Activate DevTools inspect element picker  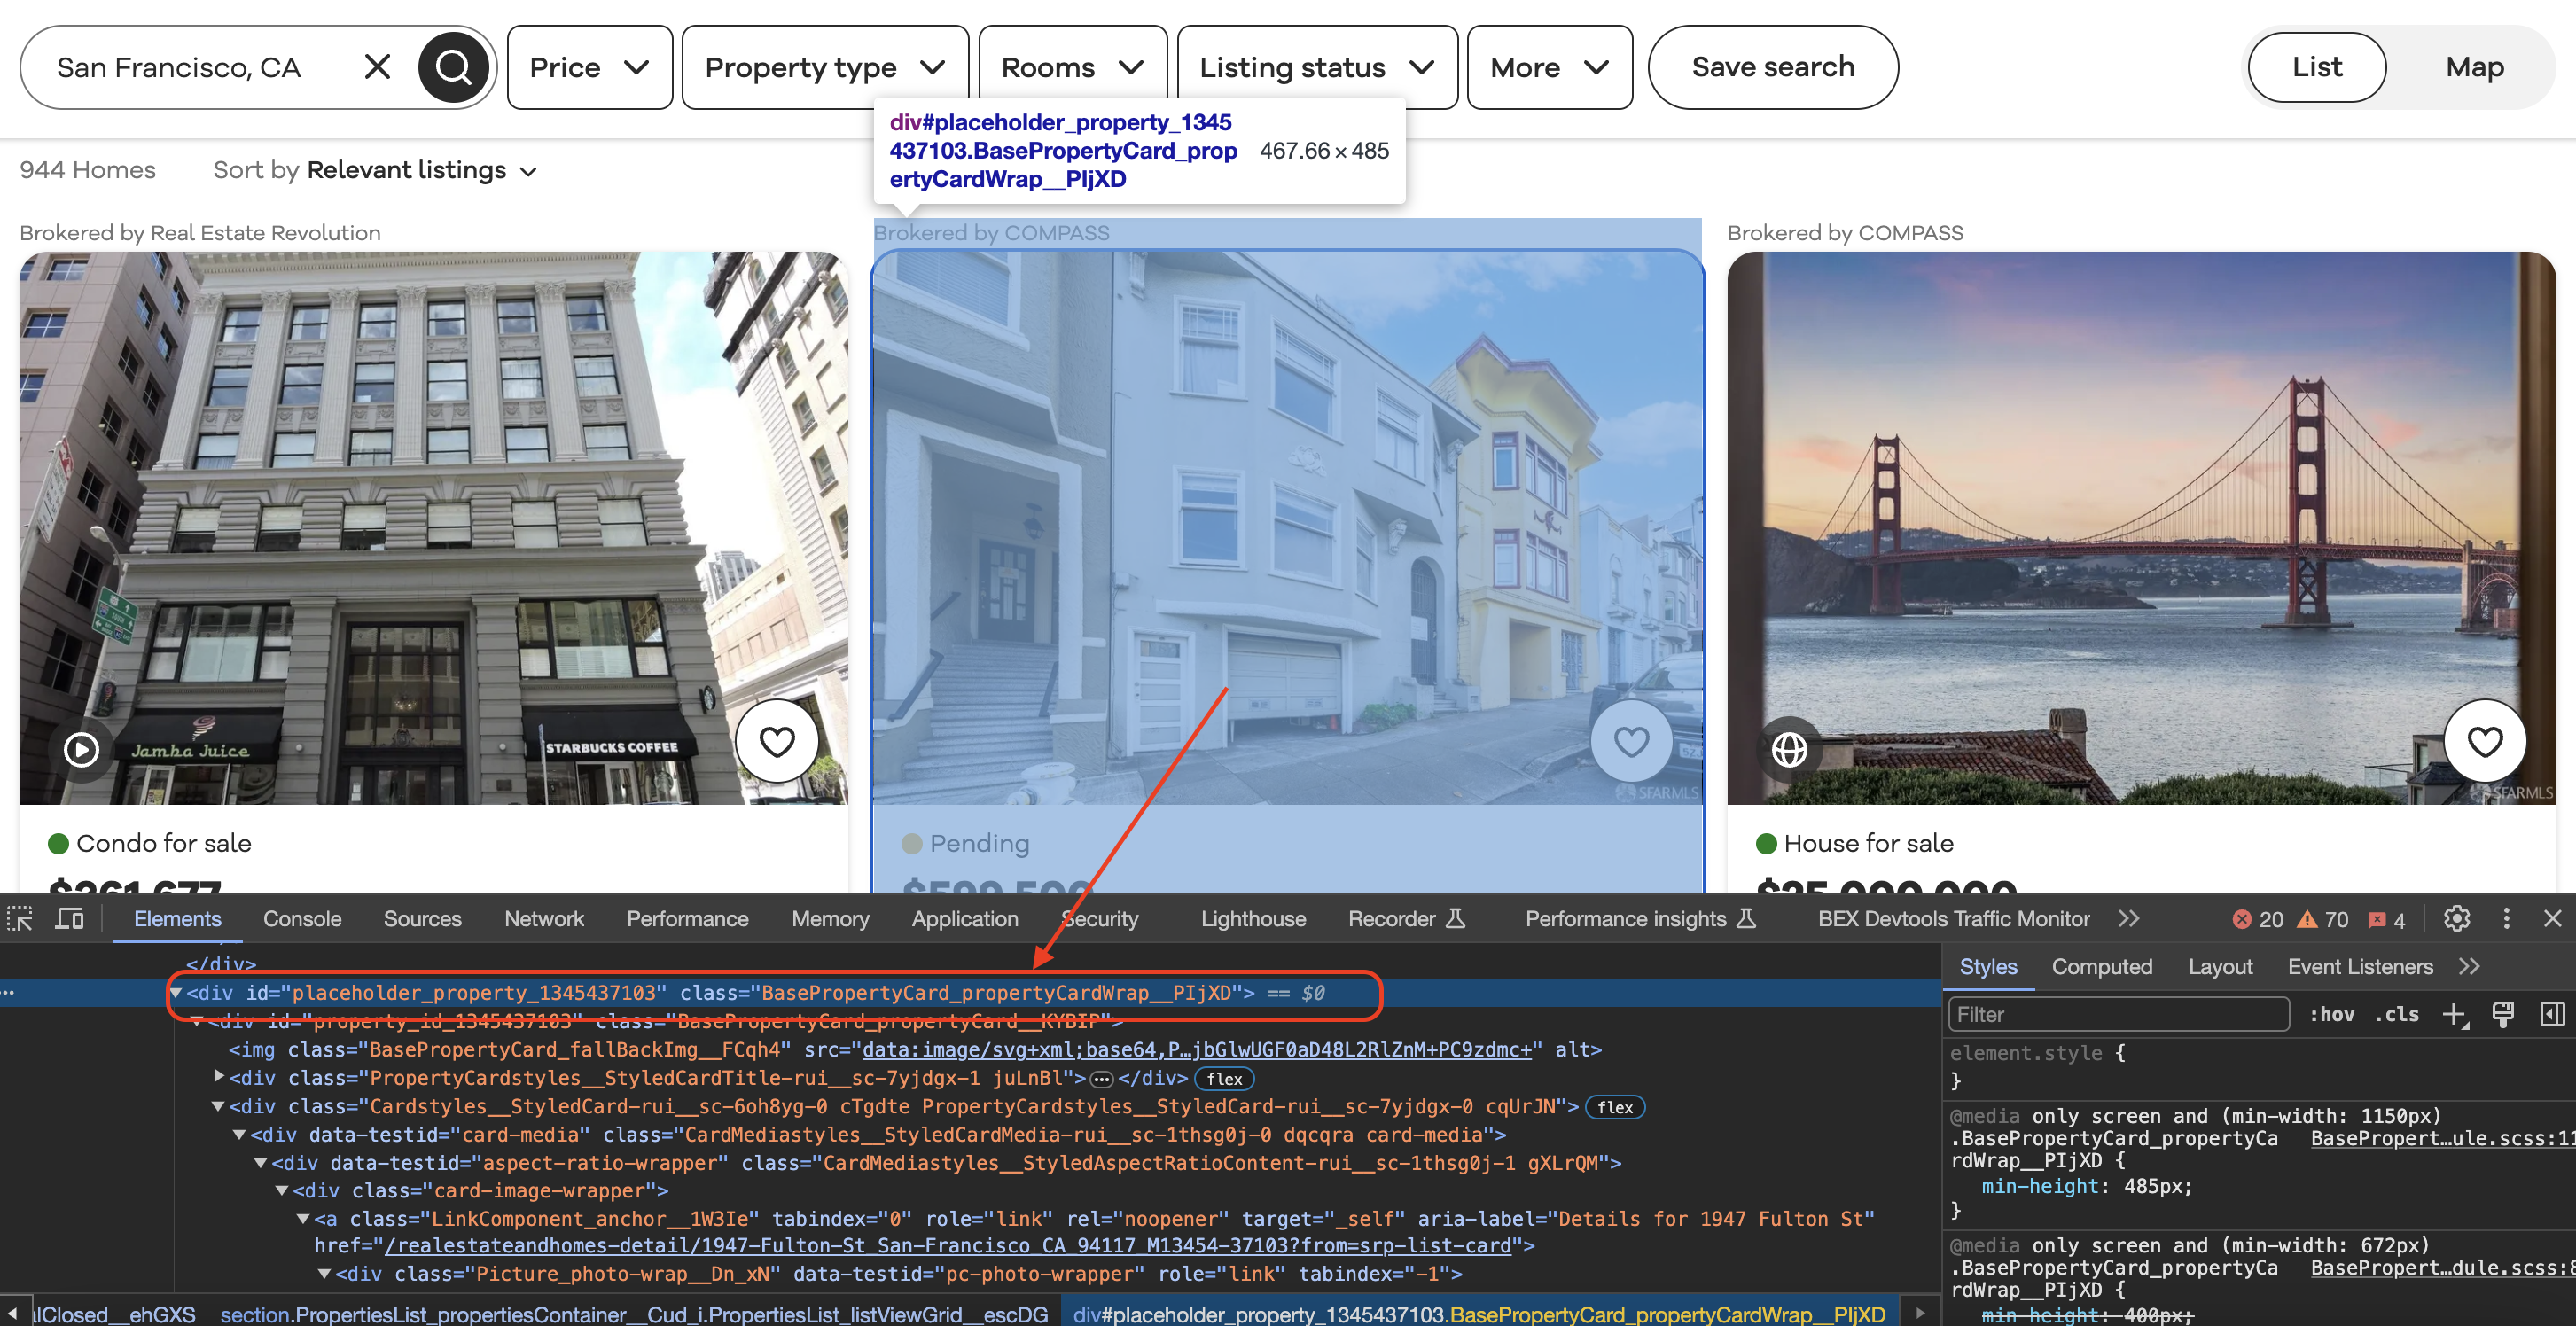pos(20,919)
